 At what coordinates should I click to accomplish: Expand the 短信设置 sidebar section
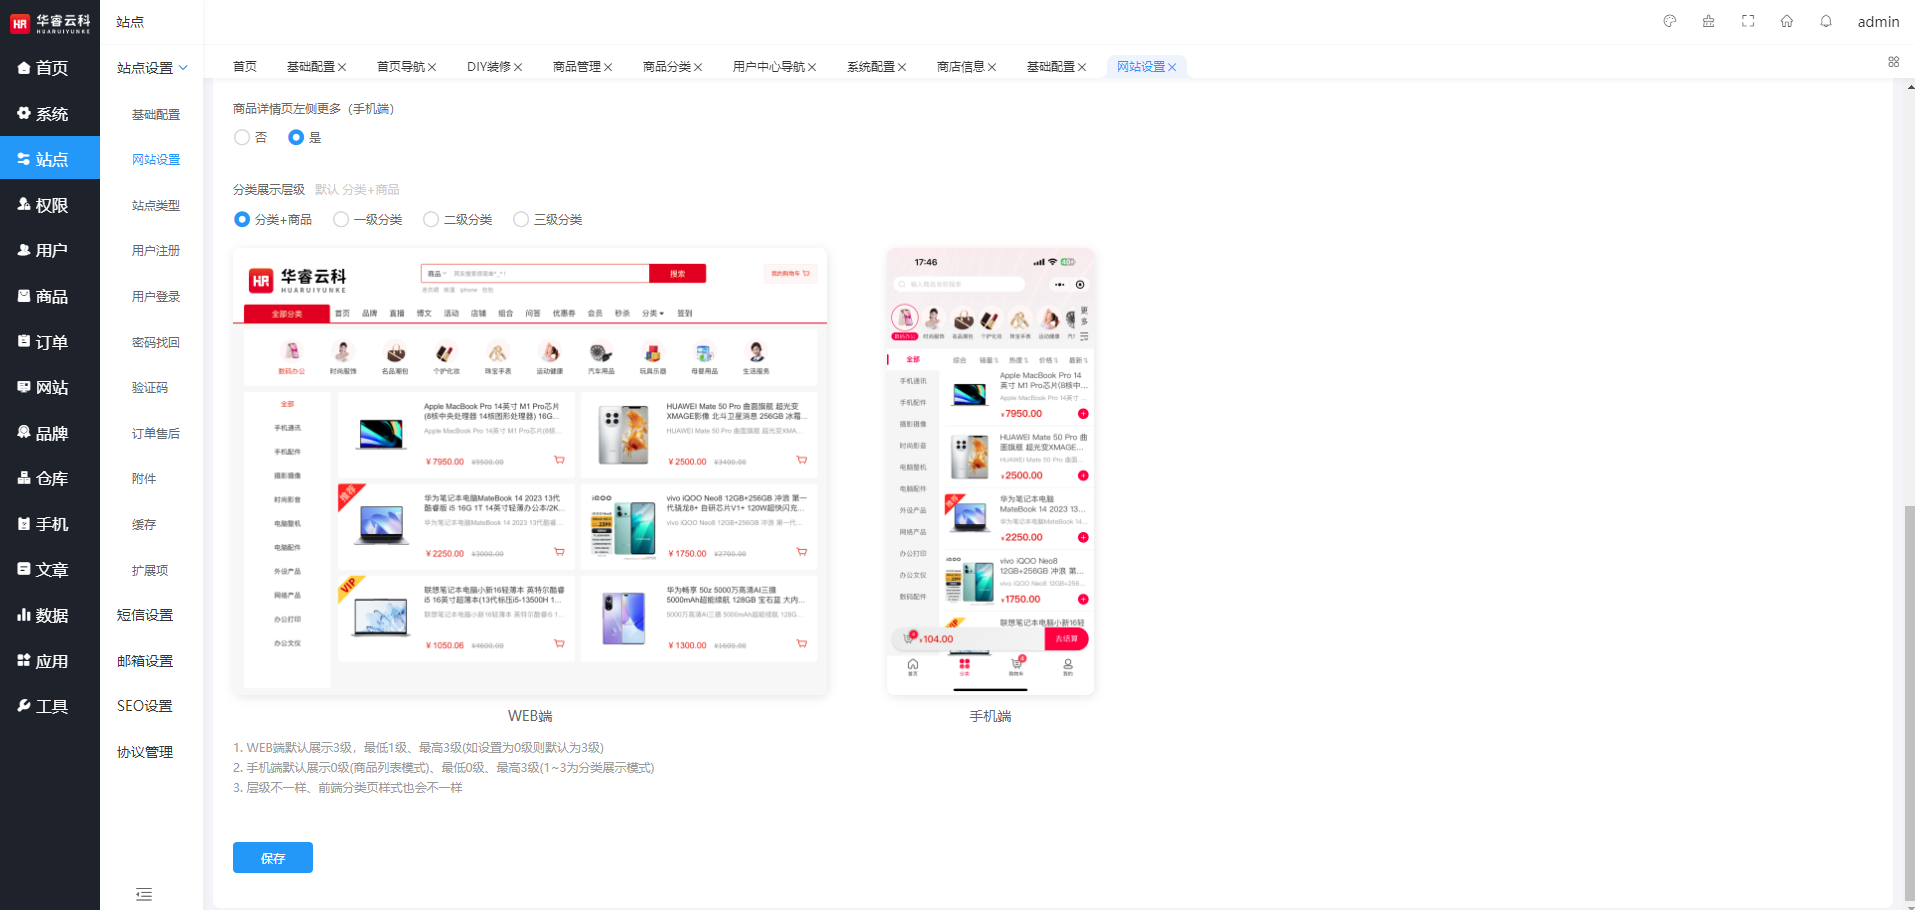point(145,615)
